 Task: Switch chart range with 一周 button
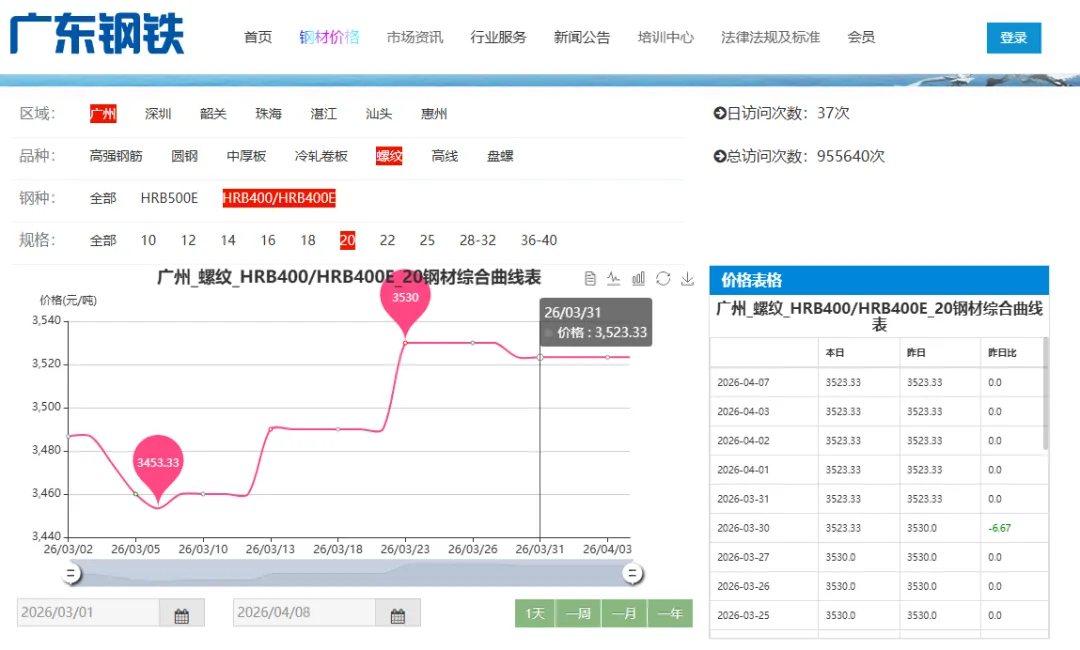pos(578,614)
